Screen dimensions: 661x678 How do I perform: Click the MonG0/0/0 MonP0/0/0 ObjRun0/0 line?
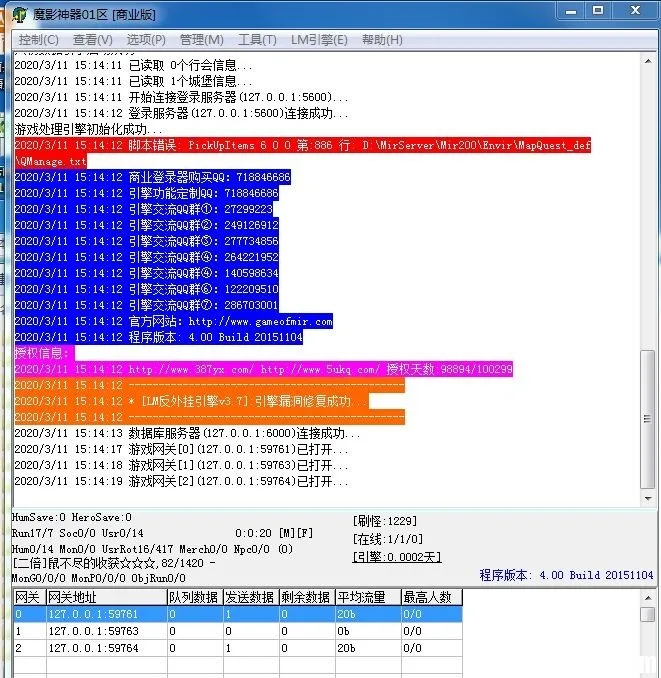(x=99, y=578)
